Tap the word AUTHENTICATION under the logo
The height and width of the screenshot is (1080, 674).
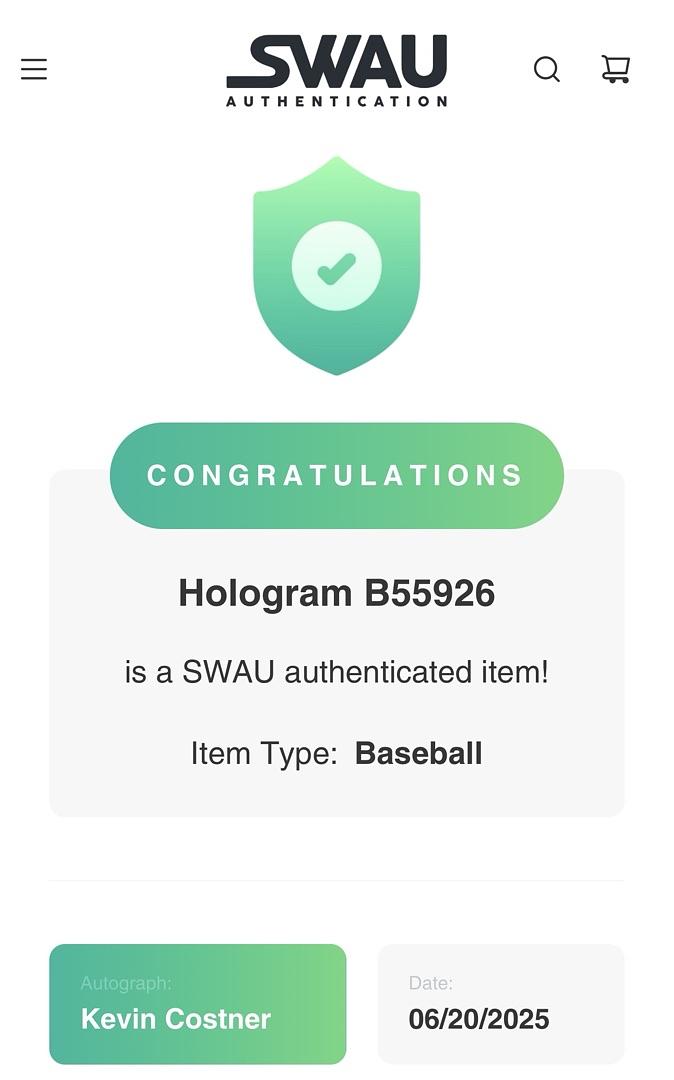(336, 101)
